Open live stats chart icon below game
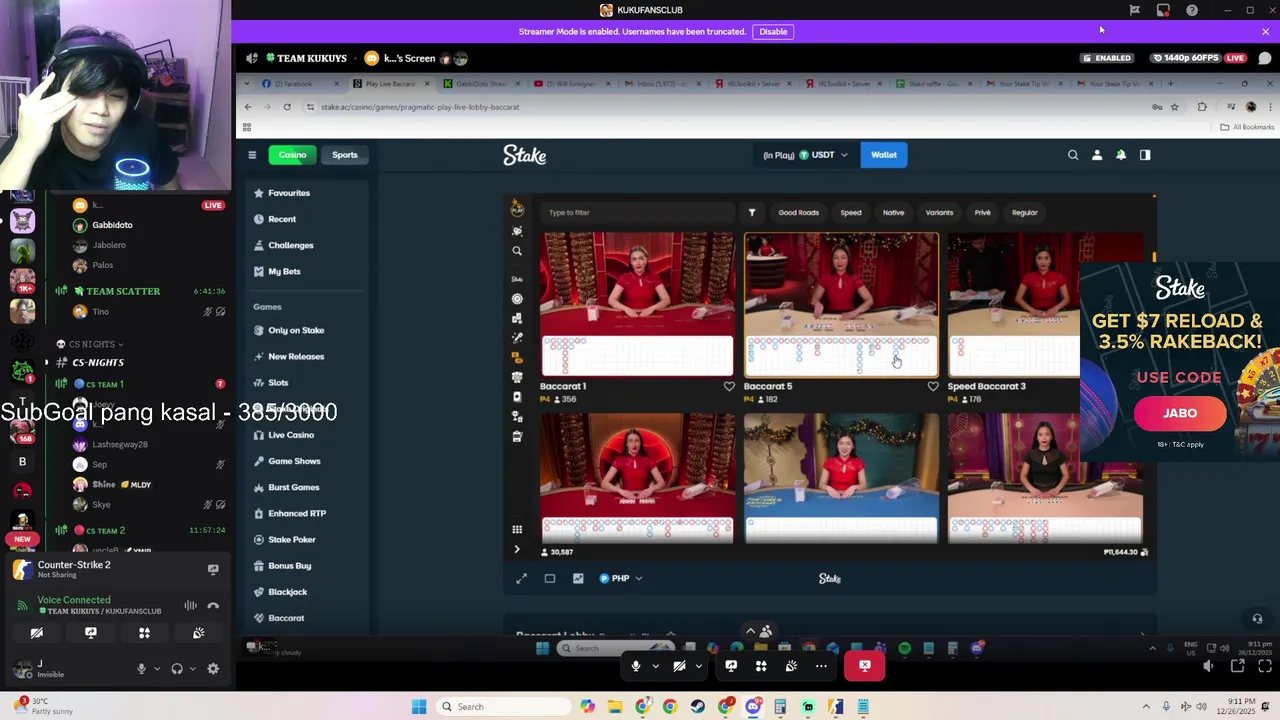The width and height of the screenshot is (1280, 720). (x=578, y=578)
